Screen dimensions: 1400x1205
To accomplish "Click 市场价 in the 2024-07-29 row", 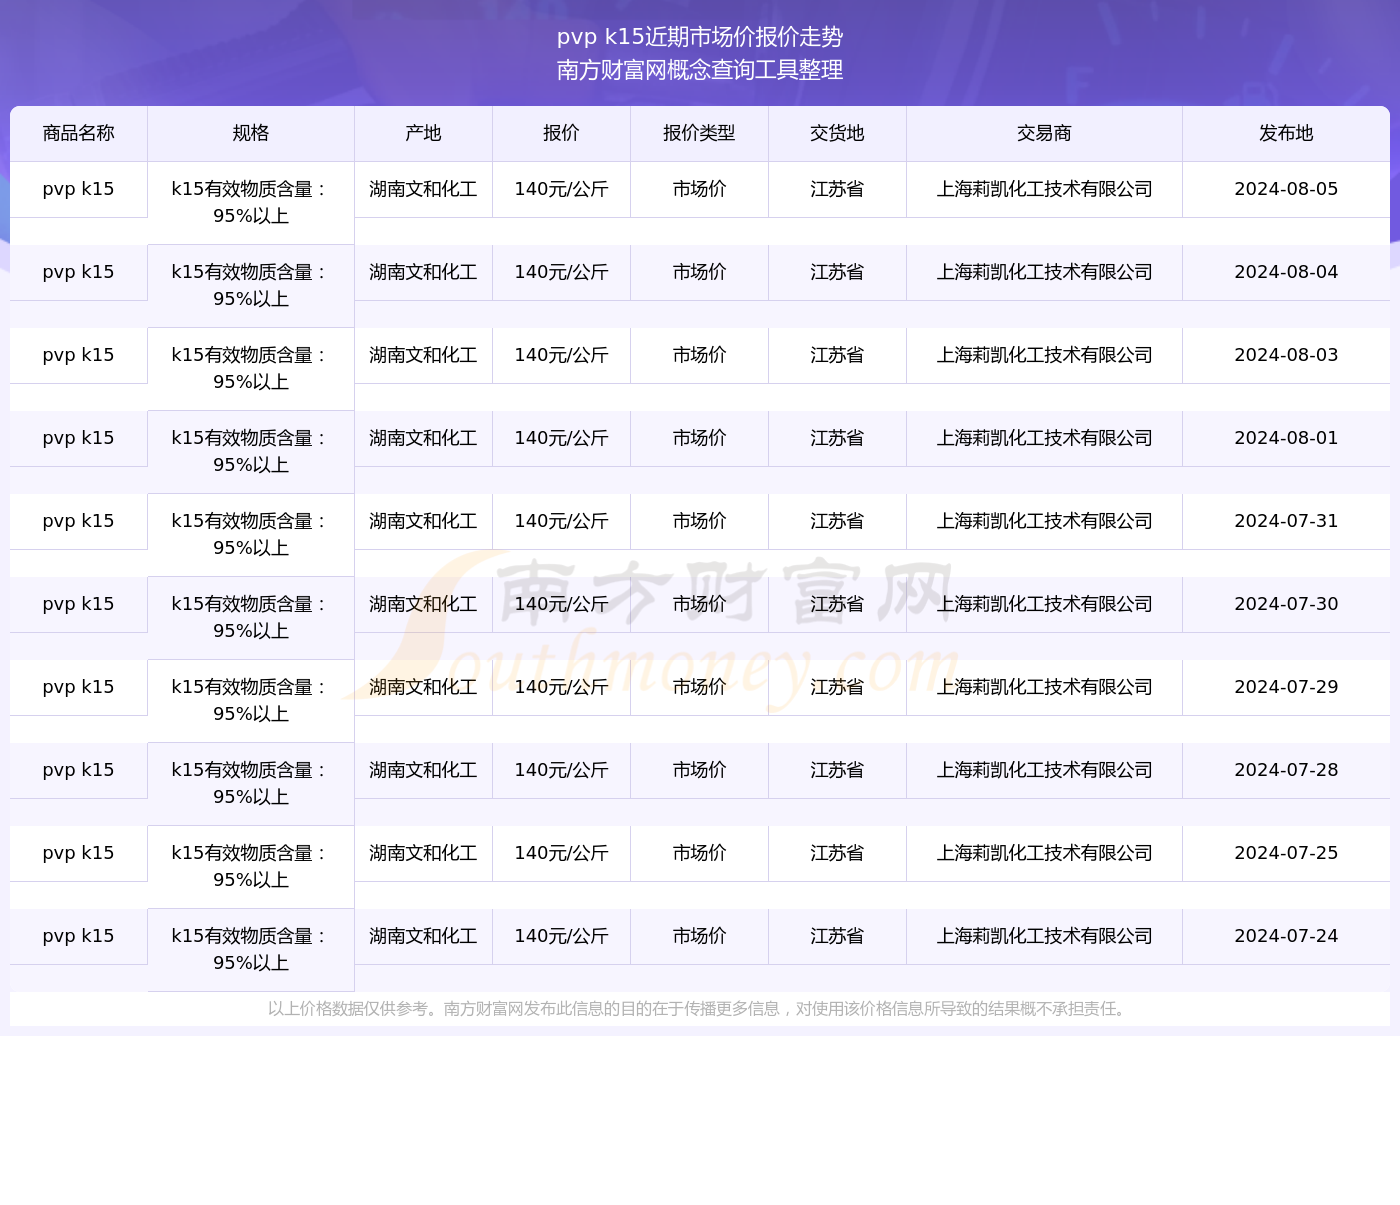I will click(x=699, y=687).
